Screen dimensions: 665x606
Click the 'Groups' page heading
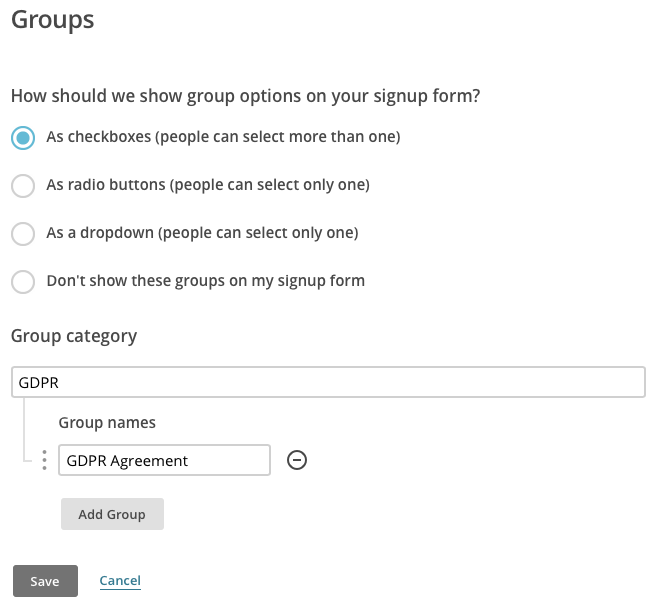[53, 20]
